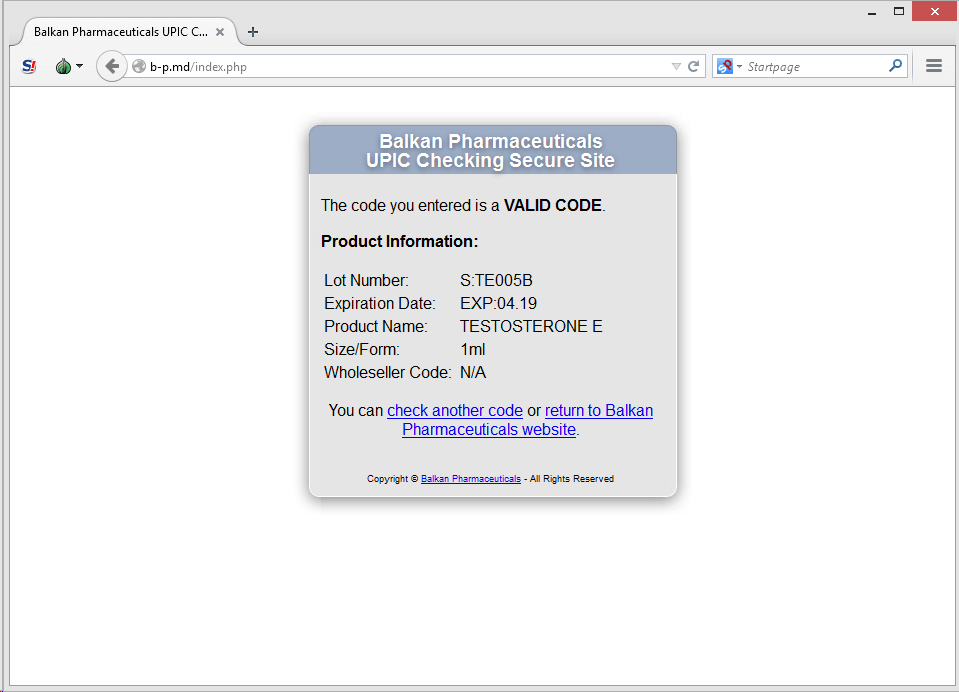Close the Balkan Pharmaceuticals UPIC tab

click(220, 32)
